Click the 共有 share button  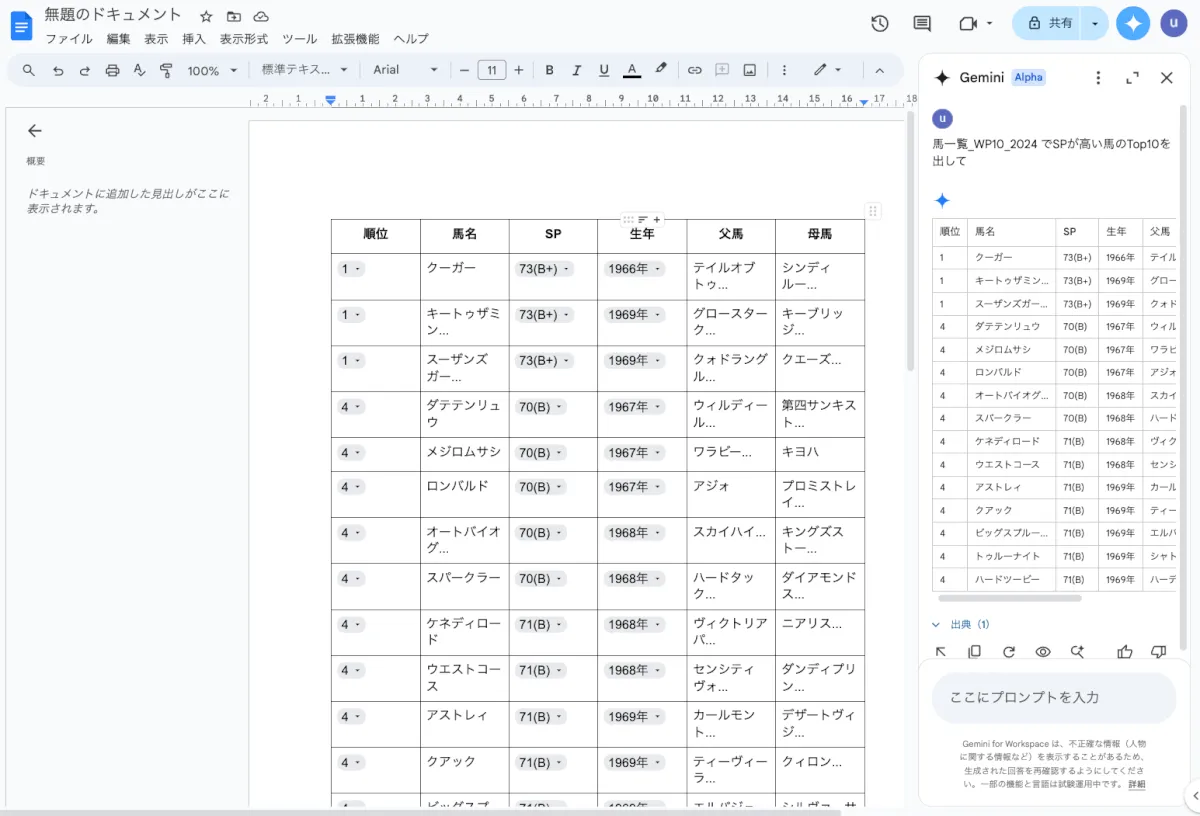1048,23
